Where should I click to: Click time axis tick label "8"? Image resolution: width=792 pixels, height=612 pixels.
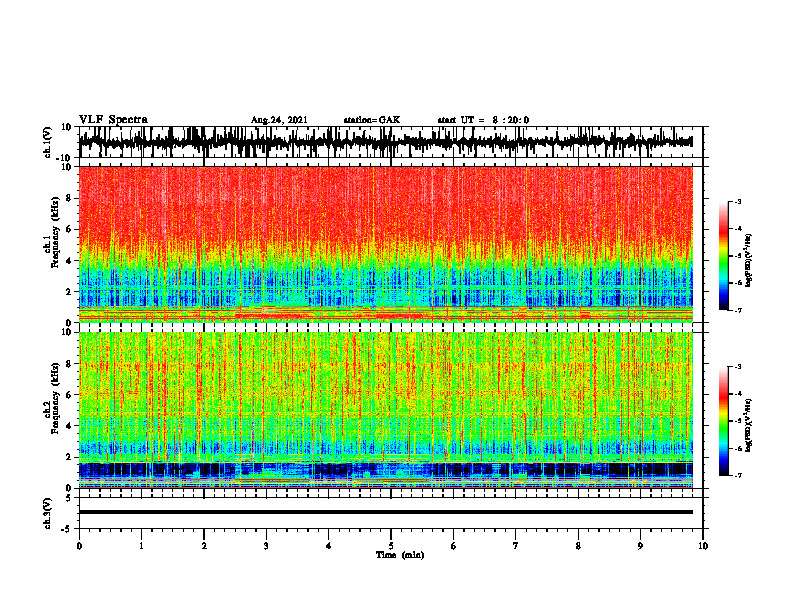tap(578, 546)
